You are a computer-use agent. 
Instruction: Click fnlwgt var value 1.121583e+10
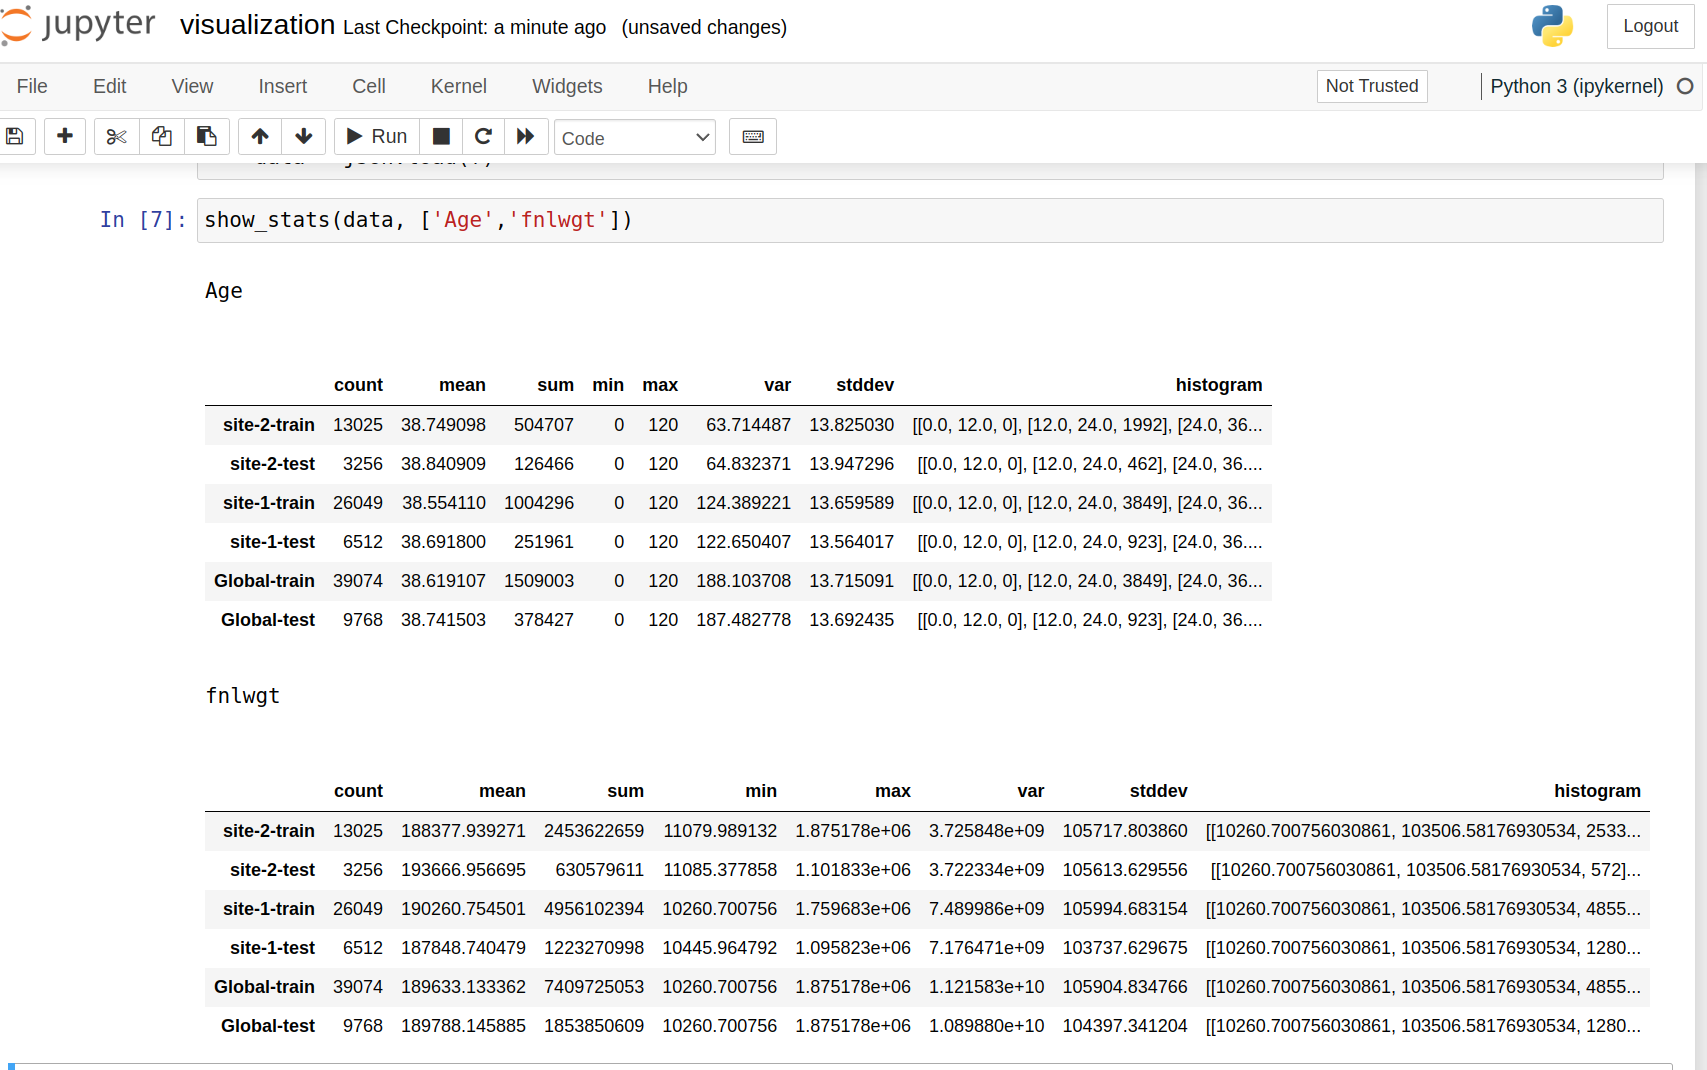coord(986,987)
